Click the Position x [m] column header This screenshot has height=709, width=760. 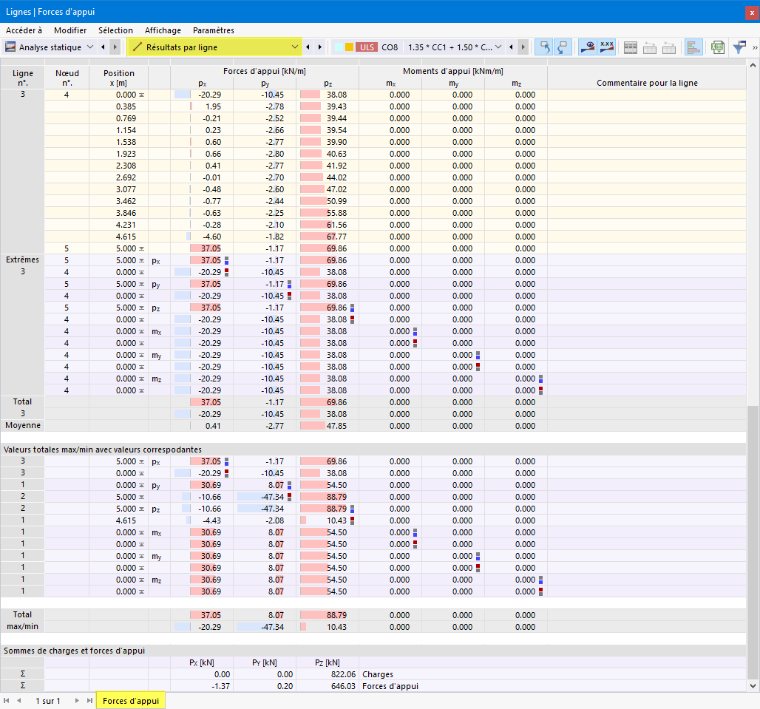(x=119, y=78)
